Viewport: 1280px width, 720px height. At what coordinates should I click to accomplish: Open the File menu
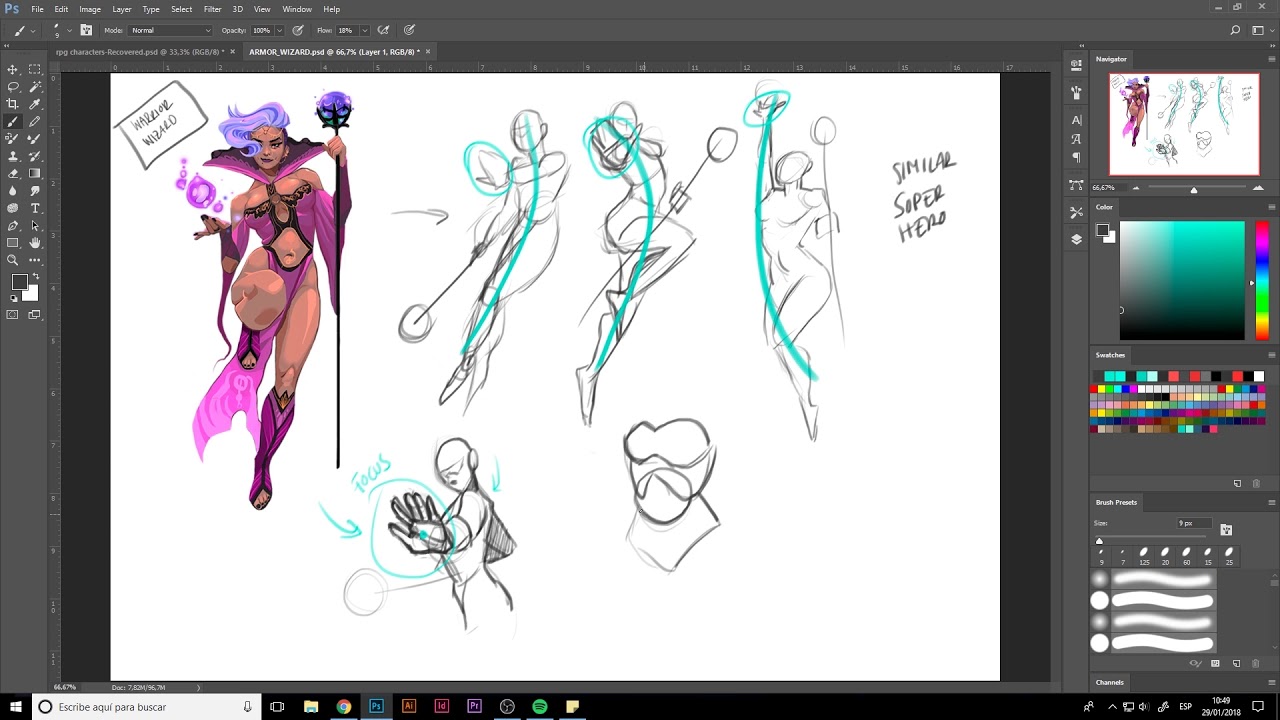[37, 9]
